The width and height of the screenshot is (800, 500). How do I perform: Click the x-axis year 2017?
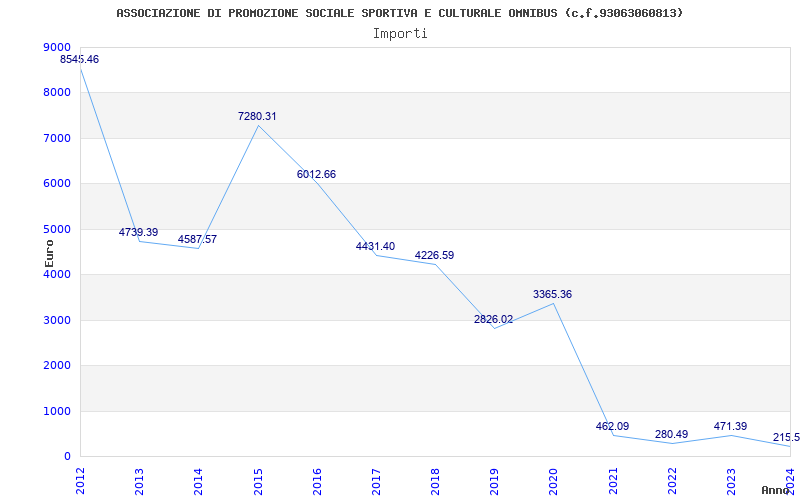point(377,481)
